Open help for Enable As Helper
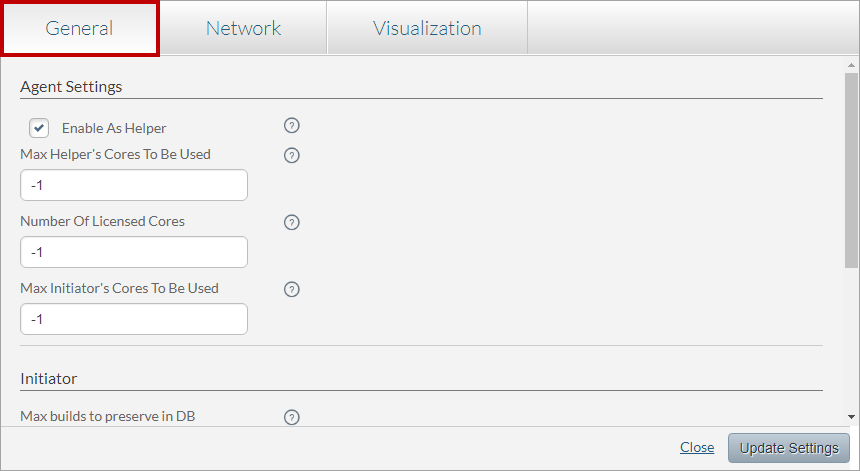 coord(292,126)
